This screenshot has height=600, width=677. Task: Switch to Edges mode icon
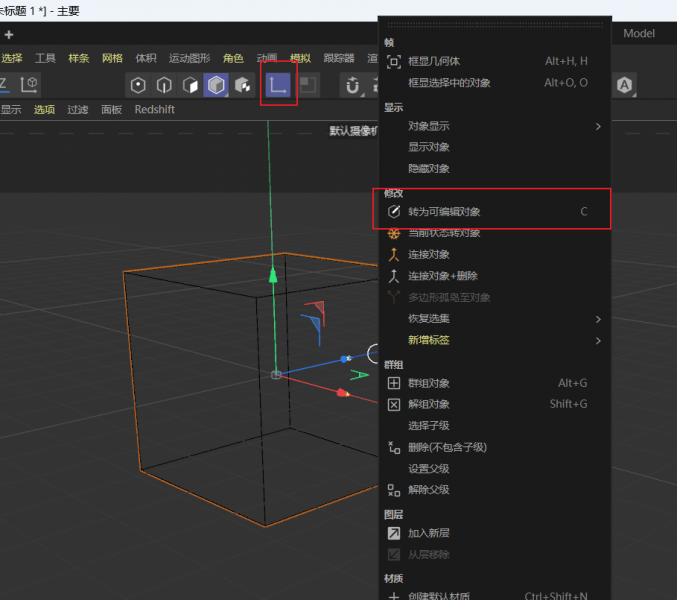(x=164, y=85)
